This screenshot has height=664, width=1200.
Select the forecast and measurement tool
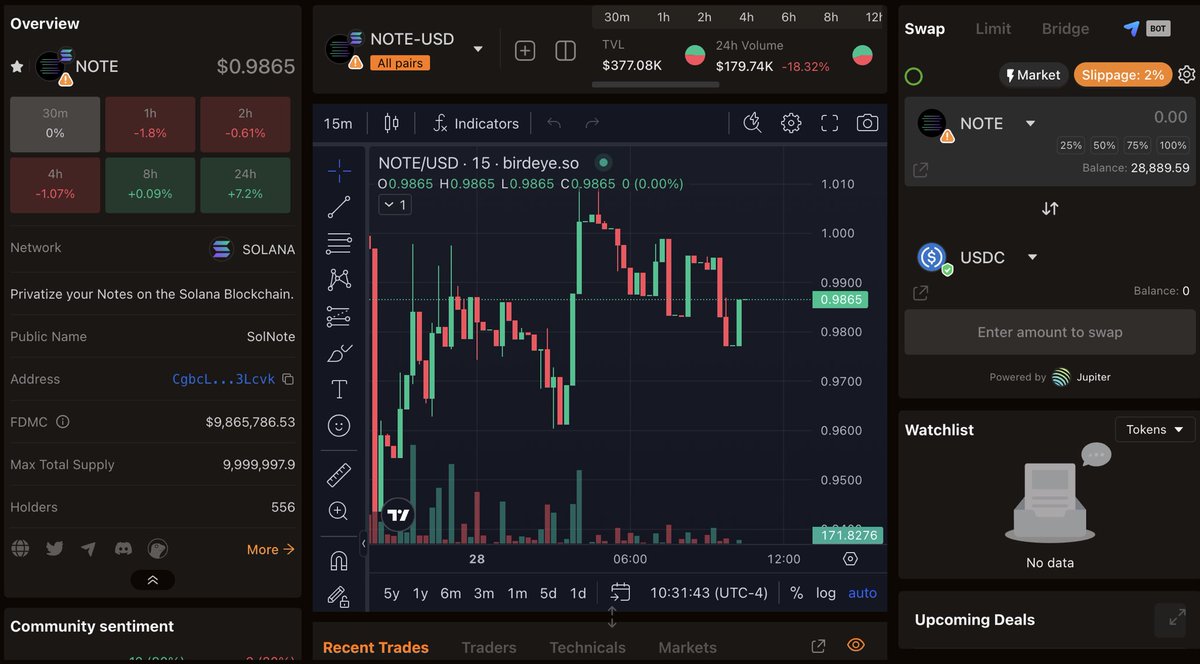click(x=339, y=317)
